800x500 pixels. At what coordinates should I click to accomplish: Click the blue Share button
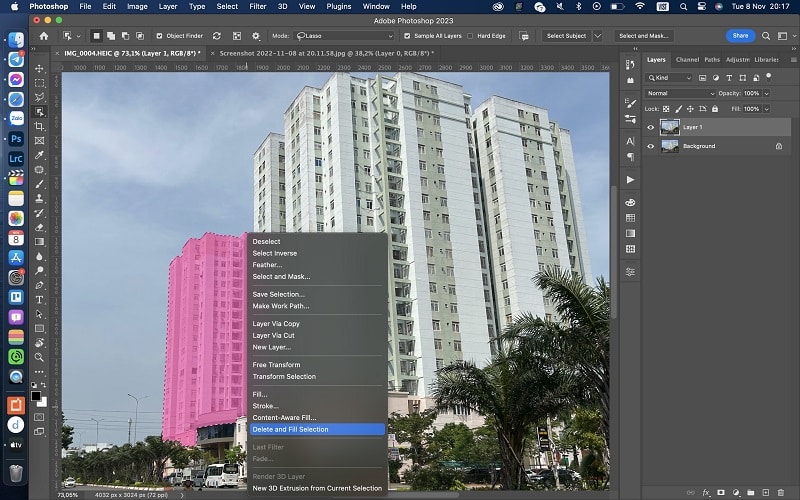click(x=740, y=36)
